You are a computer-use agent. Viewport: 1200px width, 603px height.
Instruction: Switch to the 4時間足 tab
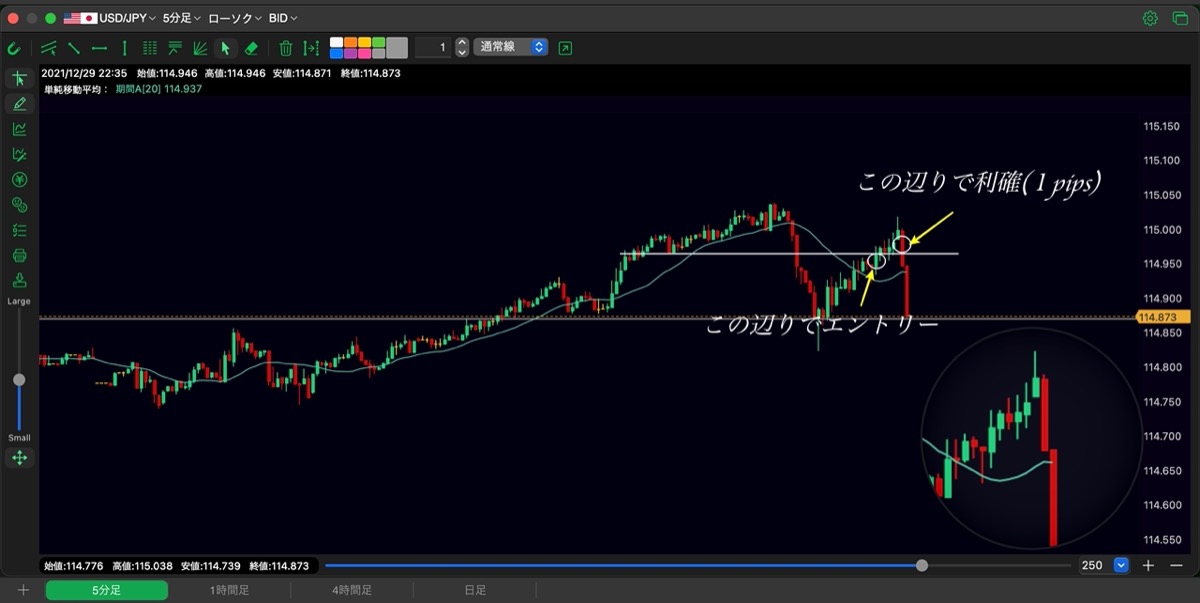pos(352,590)
